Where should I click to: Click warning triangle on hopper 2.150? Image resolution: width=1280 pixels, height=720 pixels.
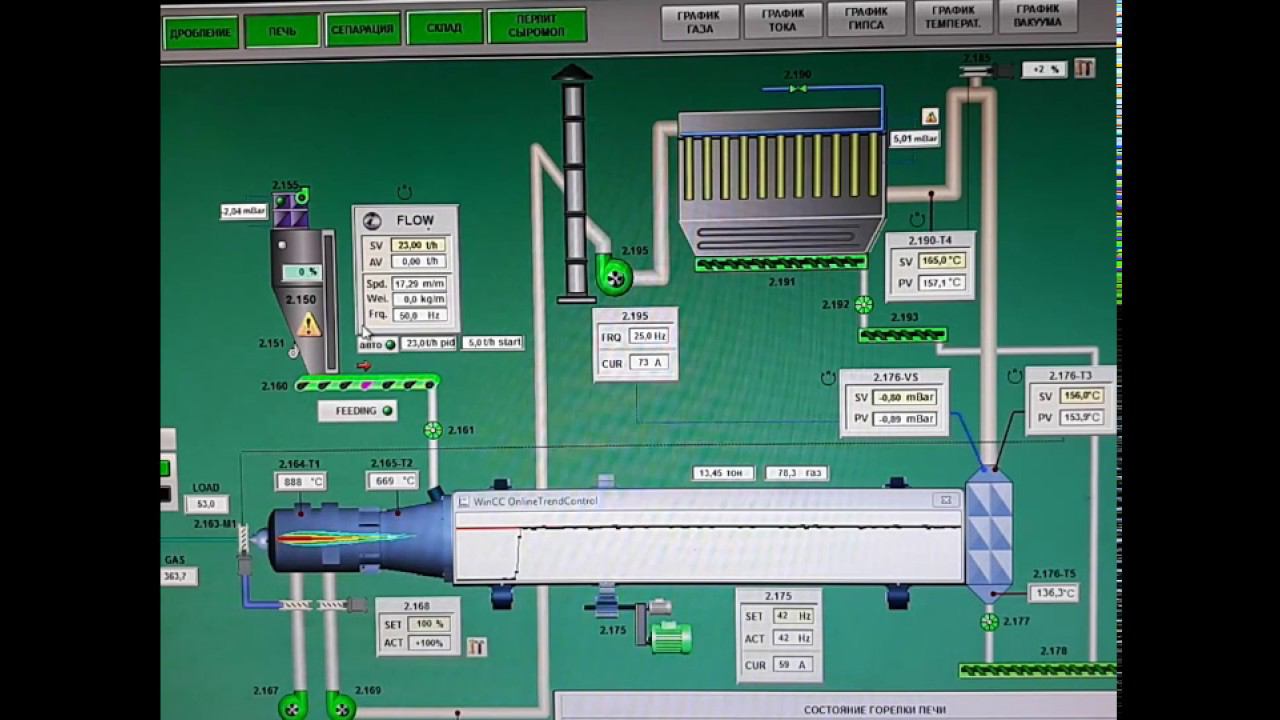point(309,325)
